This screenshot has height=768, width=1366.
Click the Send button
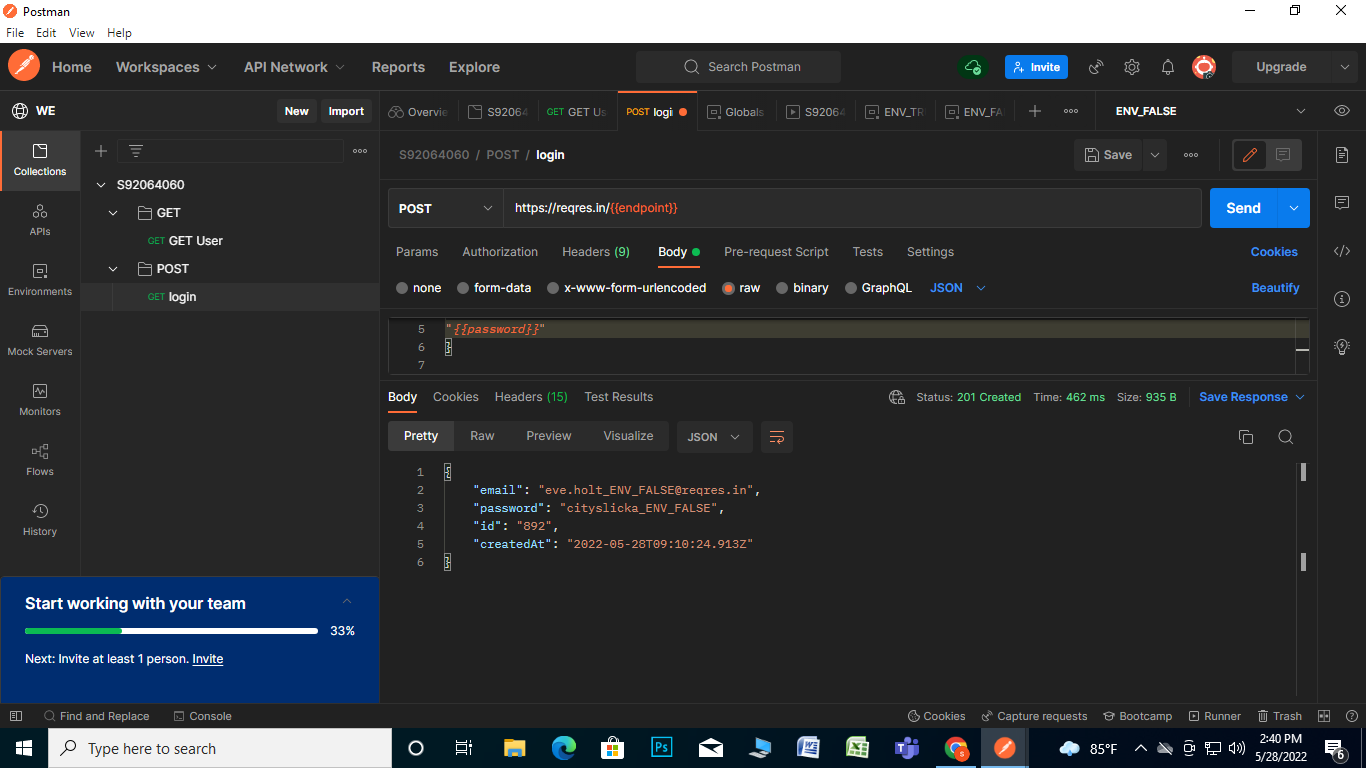click(x=1242, y=208)
